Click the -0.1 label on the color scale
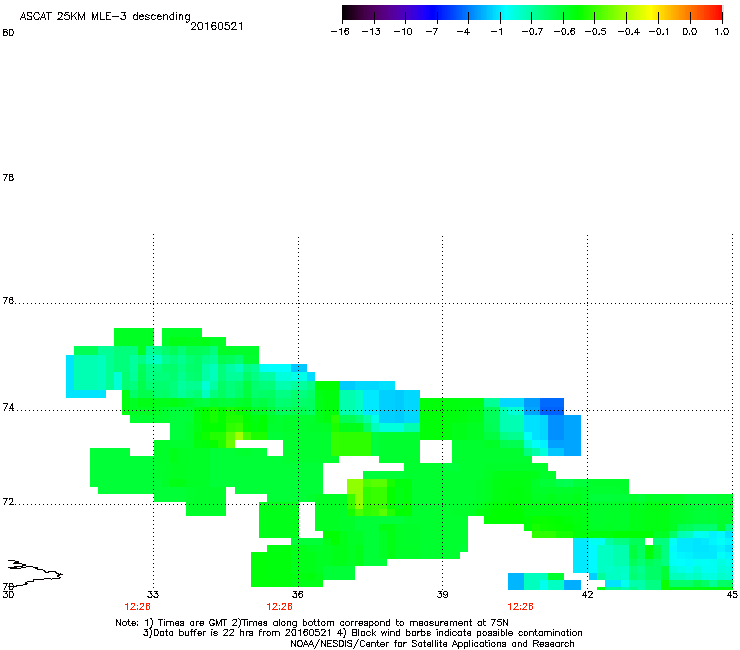 point(659,32)
